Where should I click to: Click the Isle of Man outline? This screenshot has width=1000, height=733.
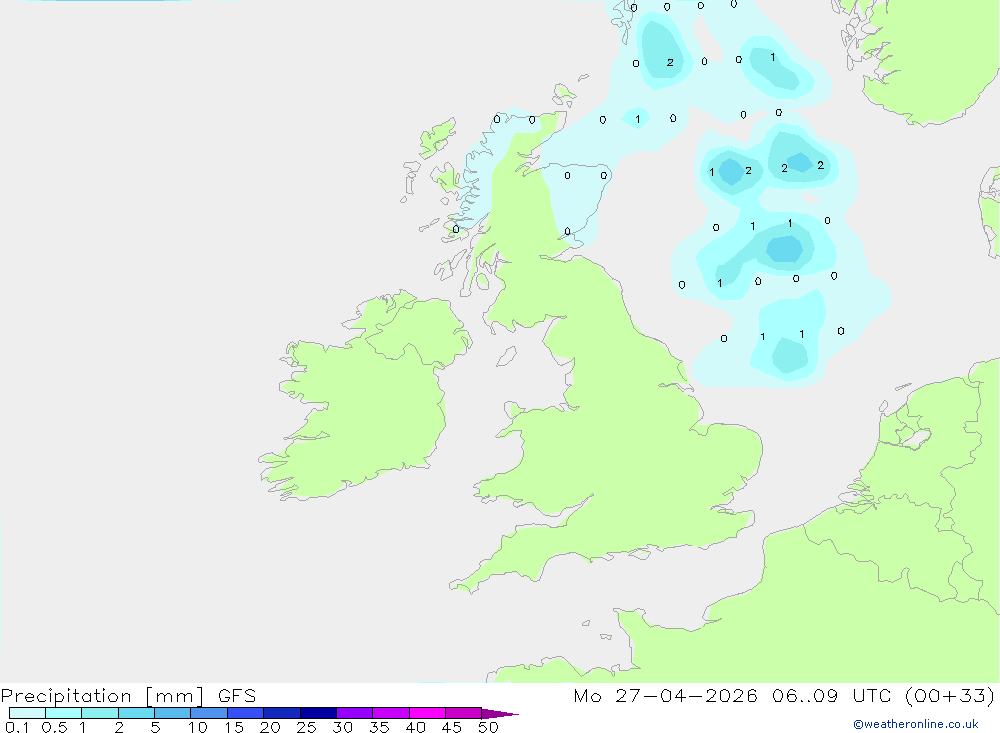tap(506, 357)
